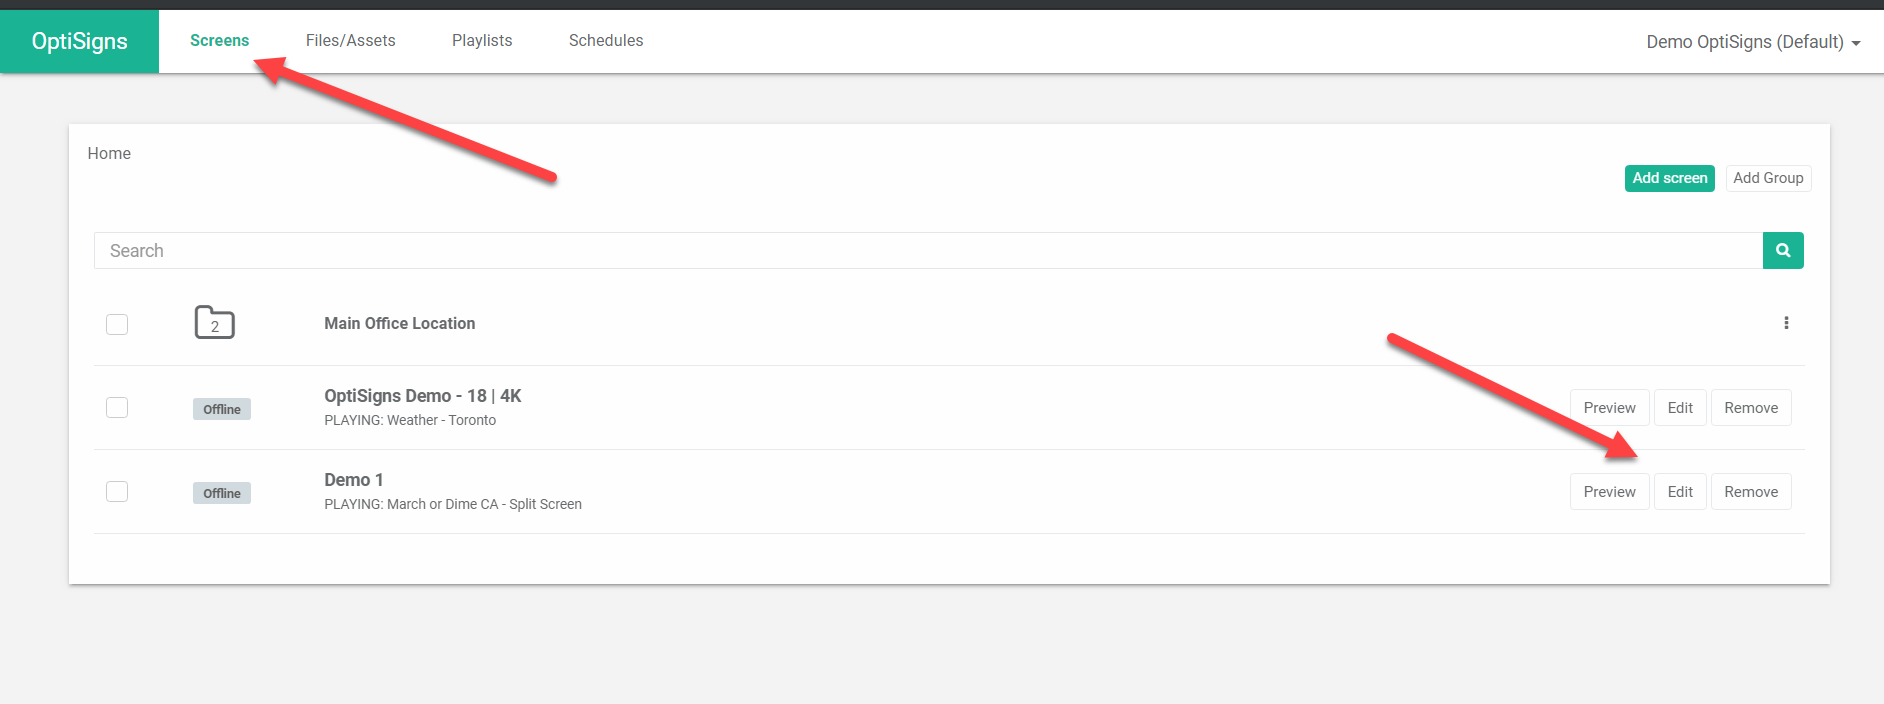Preview the OptiSigns Demo - 18 screen
This screenshot has width=1884, height=704.
[x=1609, y=408]
